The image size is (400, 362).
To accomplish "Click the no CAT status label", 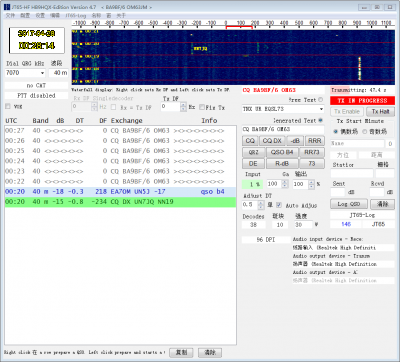I will coord(36,86).
